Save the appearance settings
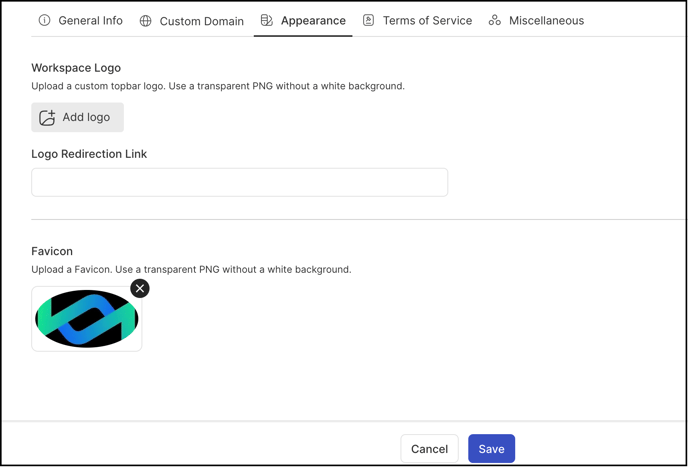The width and height of the screenshot is (688, 467). tap(491, 449)
